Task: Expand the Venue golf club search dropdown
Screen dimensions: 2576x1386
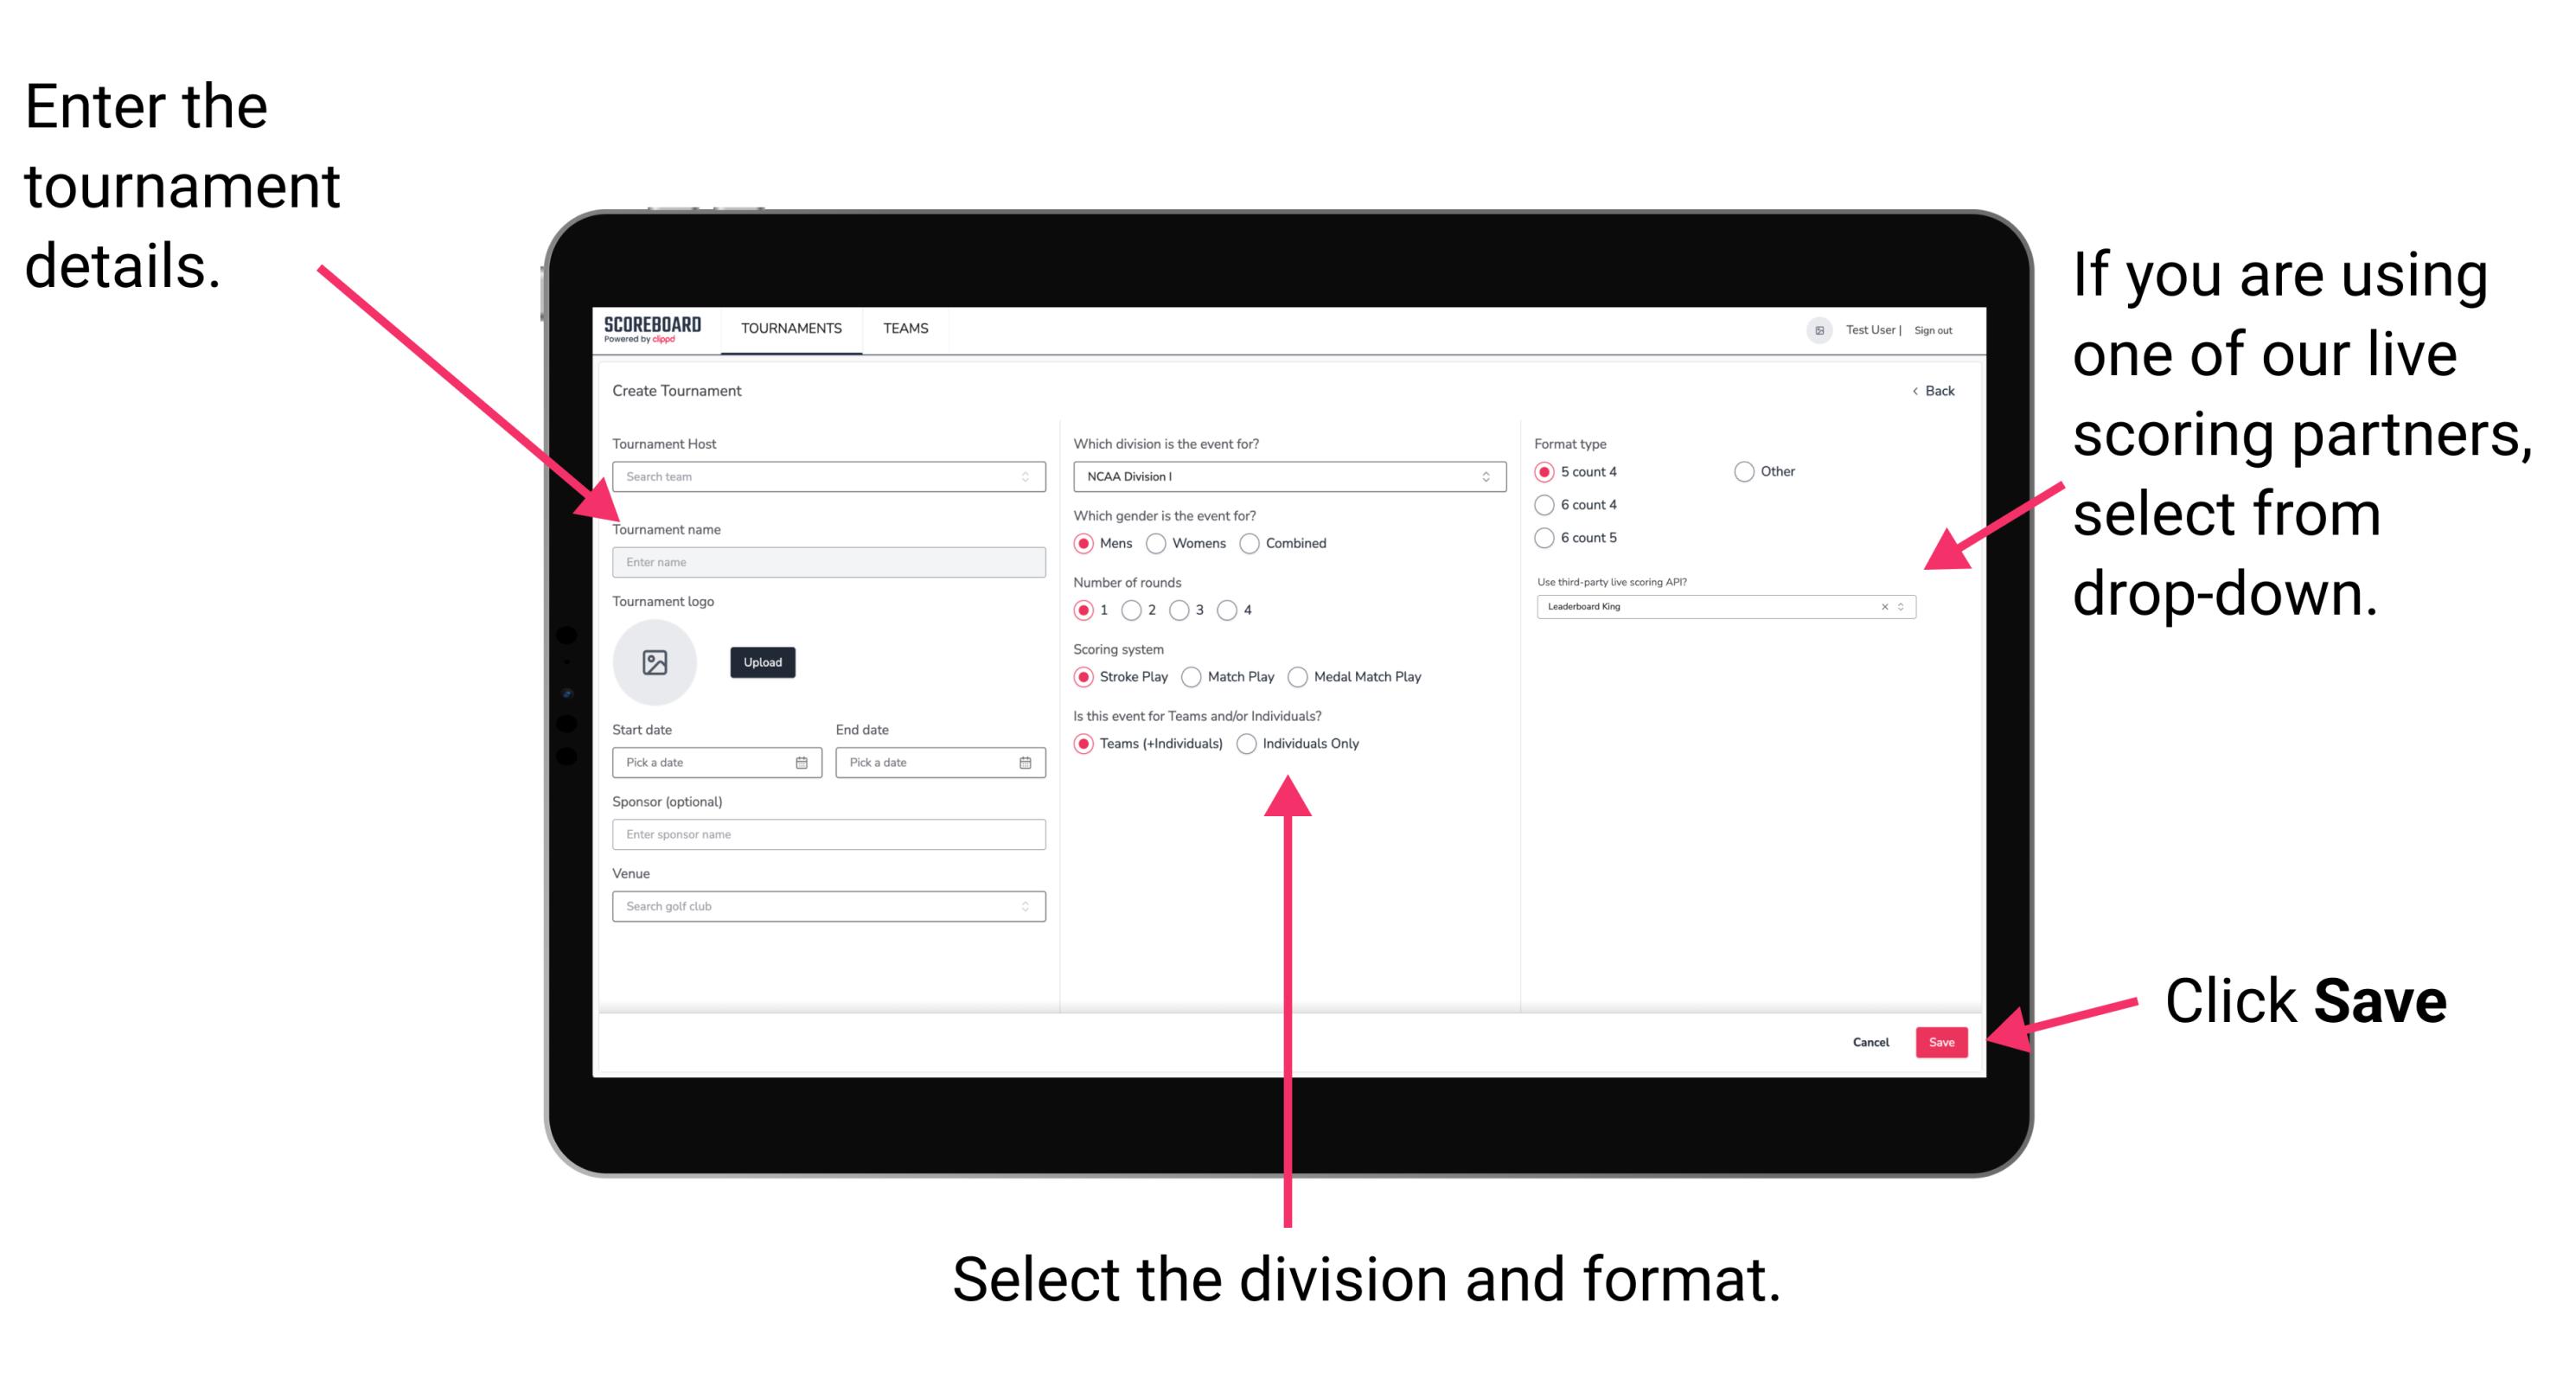Action: pos(1024,904)
